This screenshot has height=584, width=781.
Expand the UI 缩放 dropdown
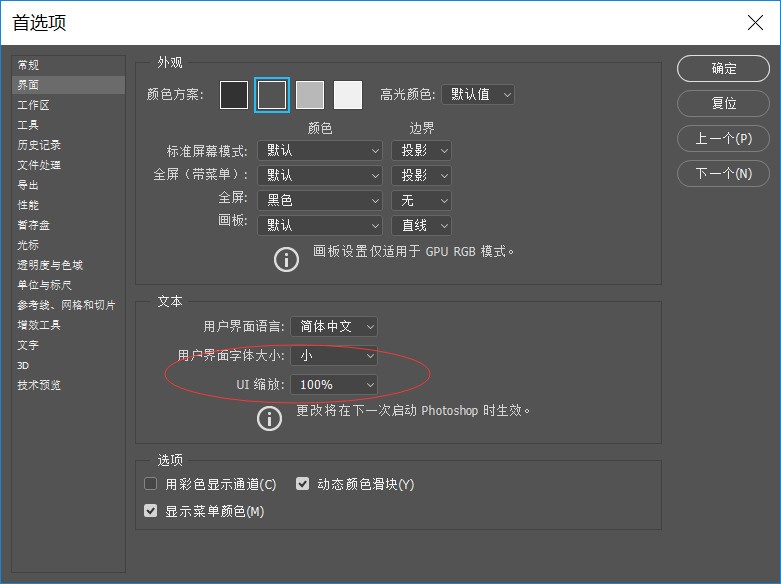(334, 384)
